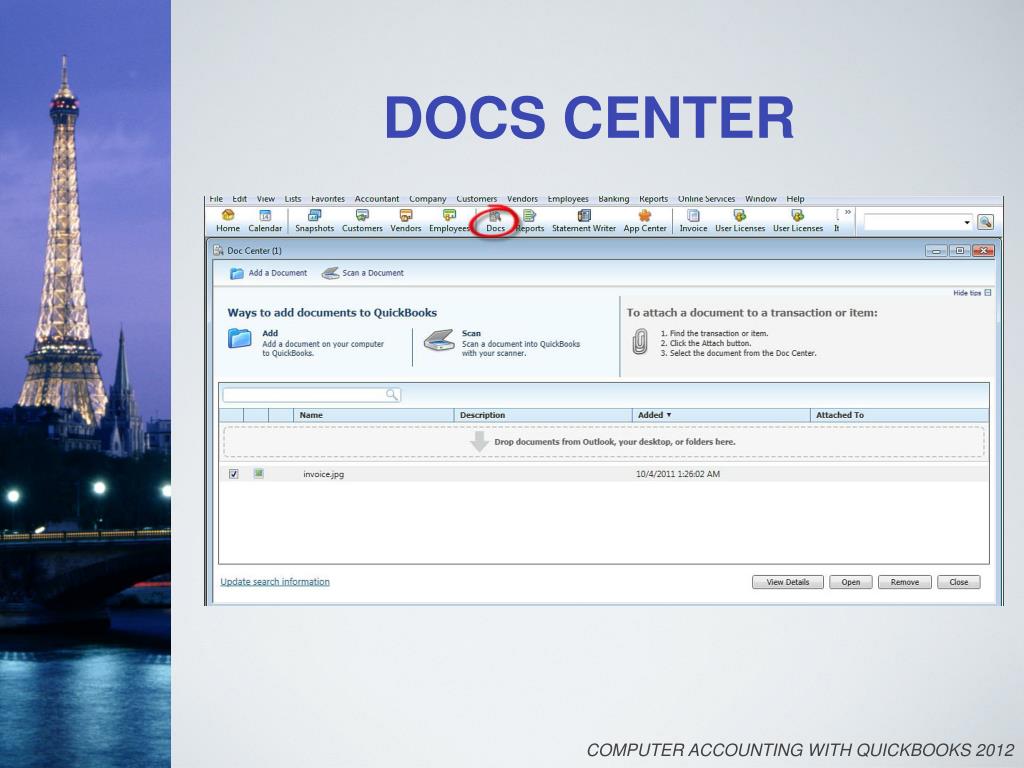Open the Employees menu in the menu bar
1024x768 pixels.
pos(568,199)
